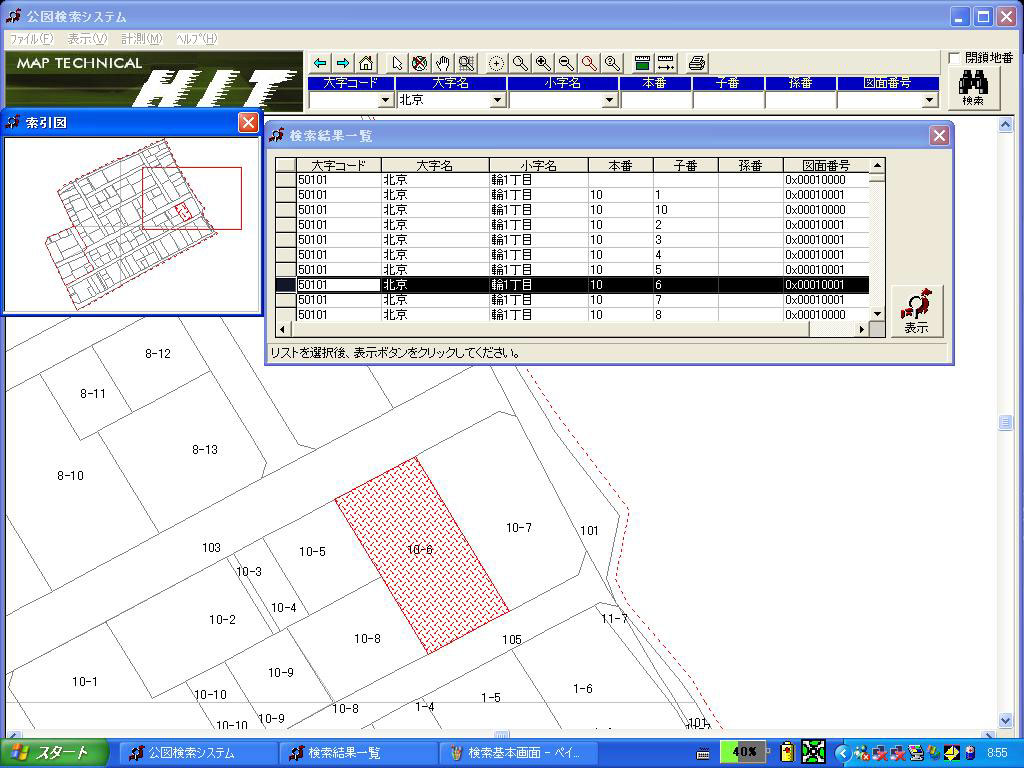The width and height of the screenshot is (1024, 768).
Task: Click the map vertical scrollbar down arrow
Action: coord(1006,721)
